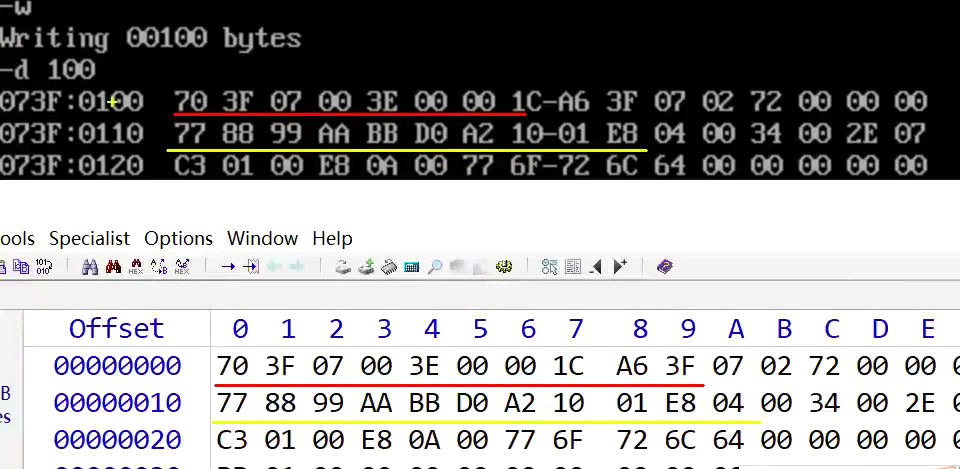Click 'Writing 00100 bytes' line in DOS window
Viewport: 960px width, 469px height.
[151, 38]
